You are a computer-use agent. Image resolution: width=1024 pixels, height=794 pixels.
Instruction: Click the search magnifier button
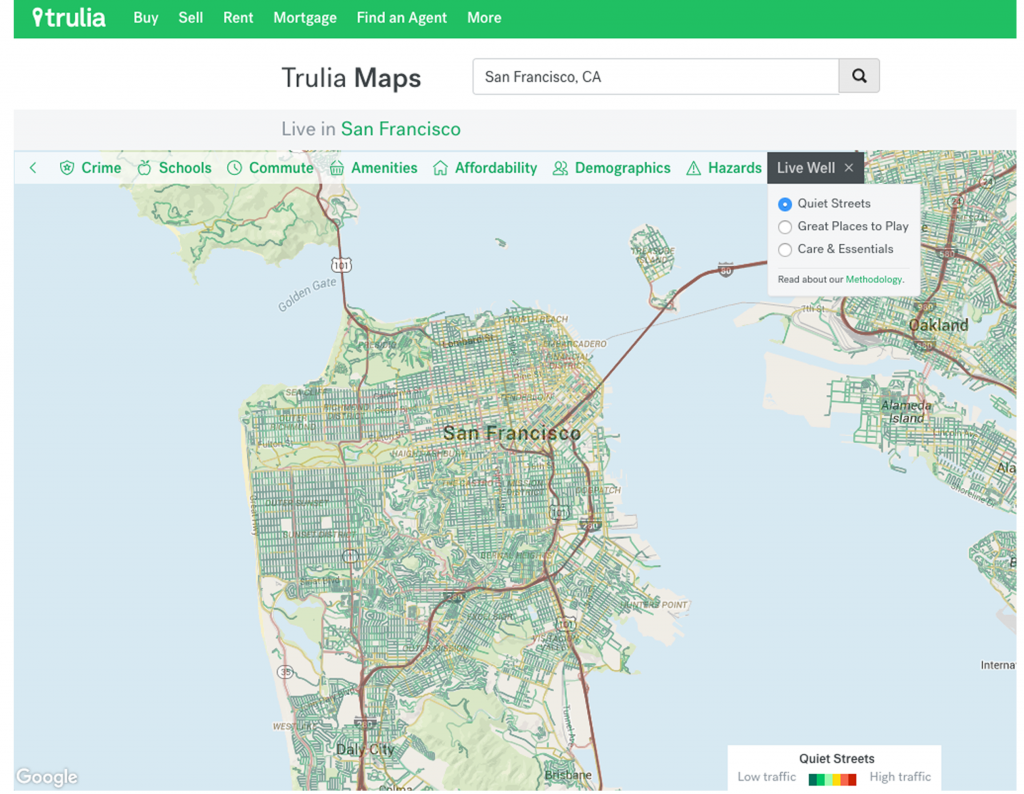(x=859, y=76)
